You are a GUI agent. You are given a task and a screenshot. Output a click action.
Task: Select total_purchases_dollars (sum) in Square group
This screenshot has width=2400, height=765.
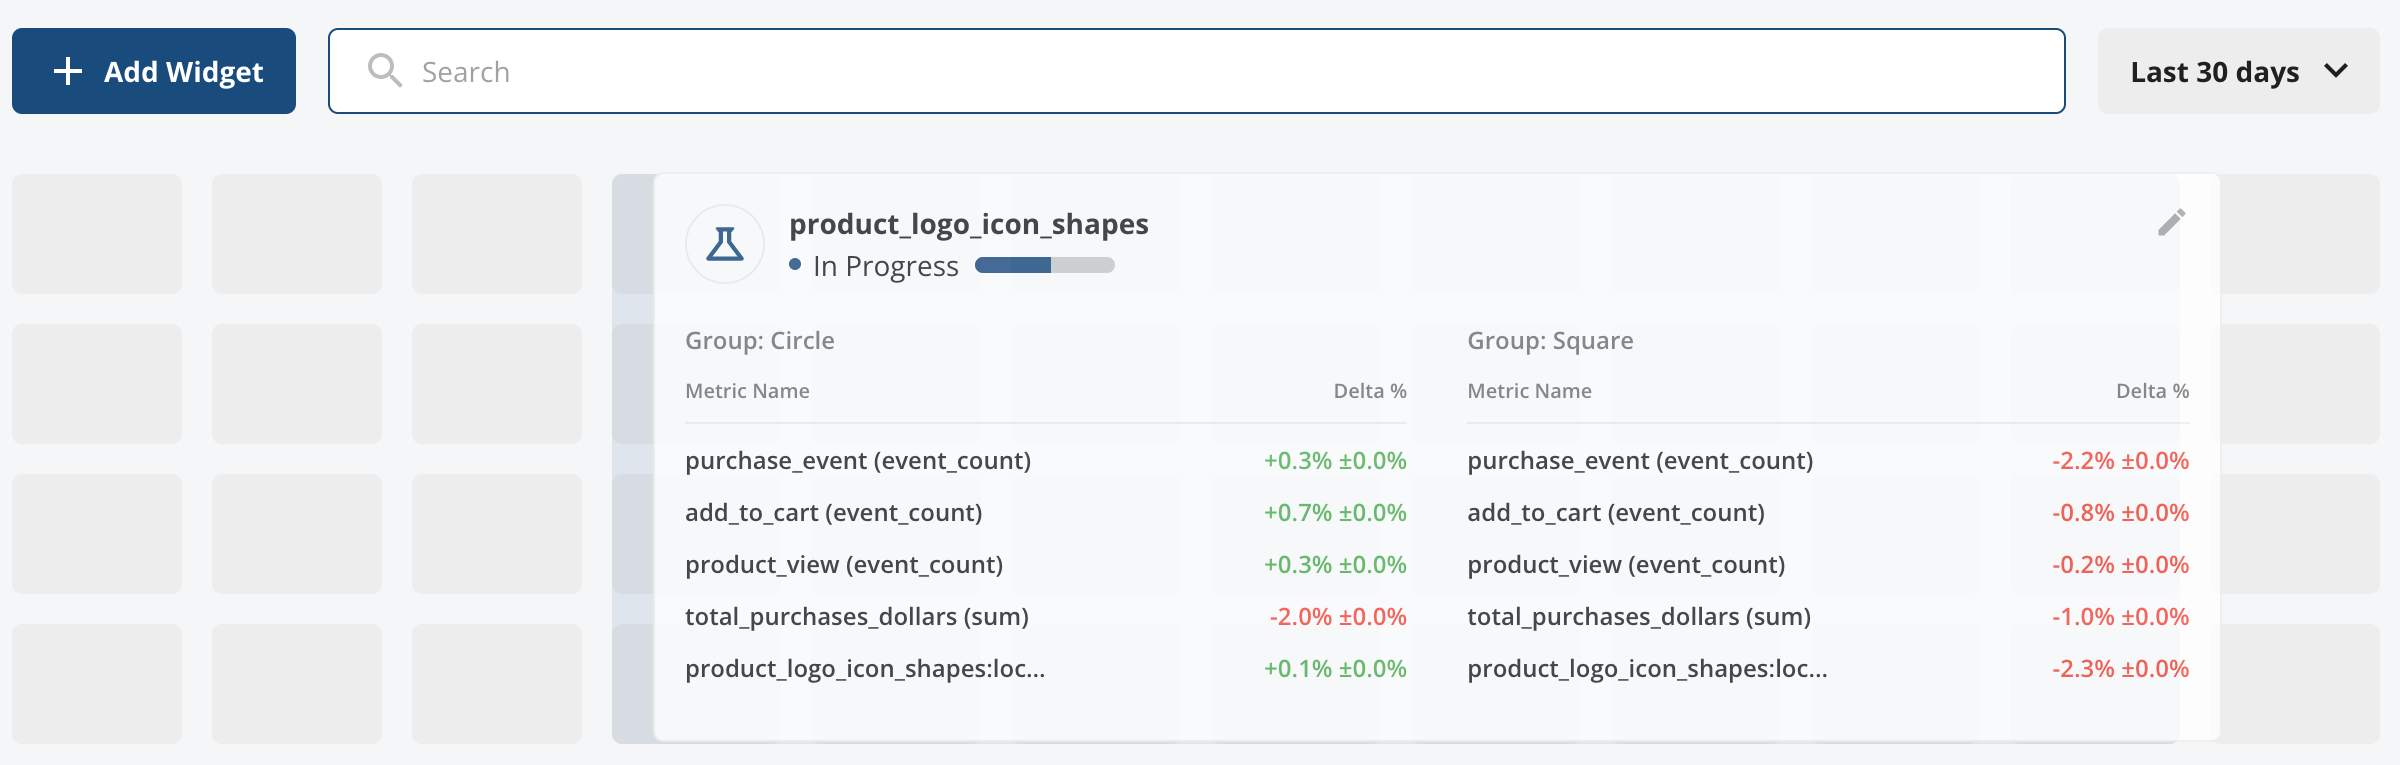pos(1639,617)
